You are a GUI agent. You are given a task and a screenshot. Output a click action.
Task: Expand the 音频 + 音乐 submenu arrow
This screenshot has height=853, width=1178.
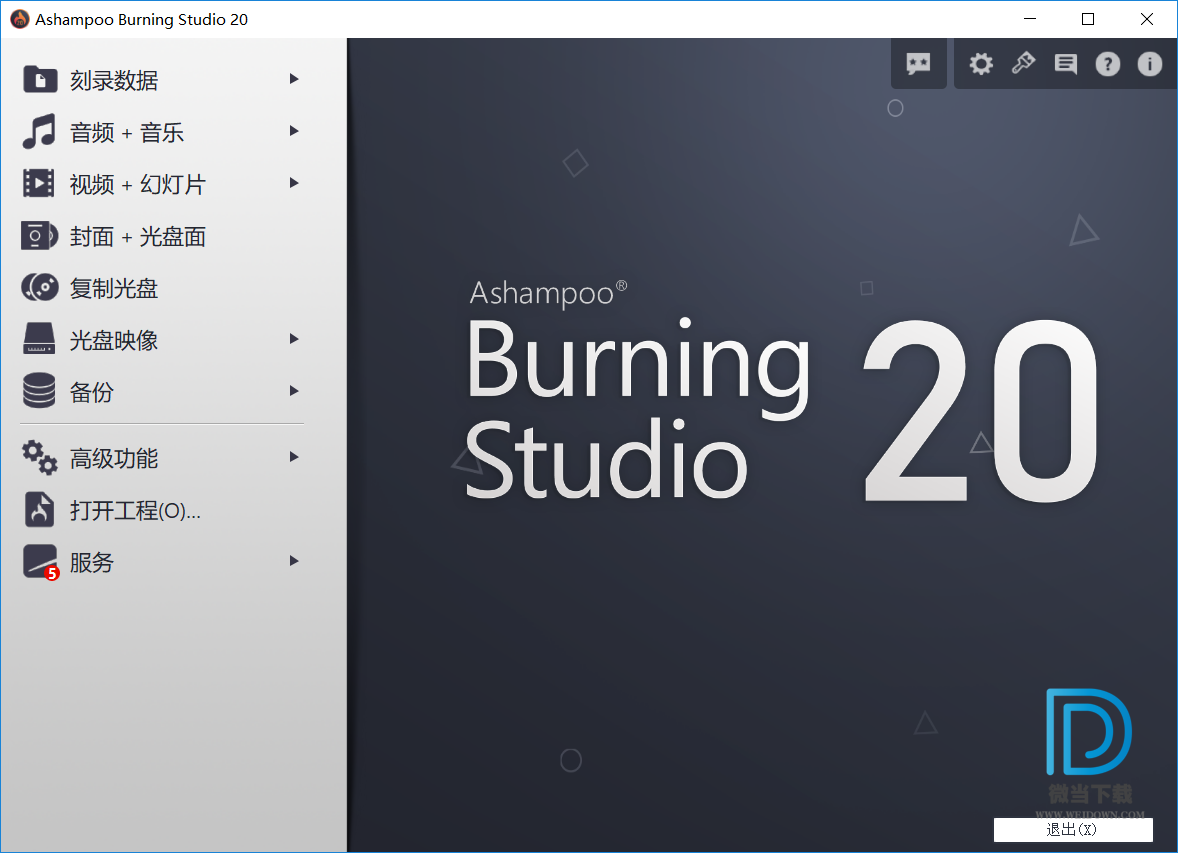click(x=294, y=131)
